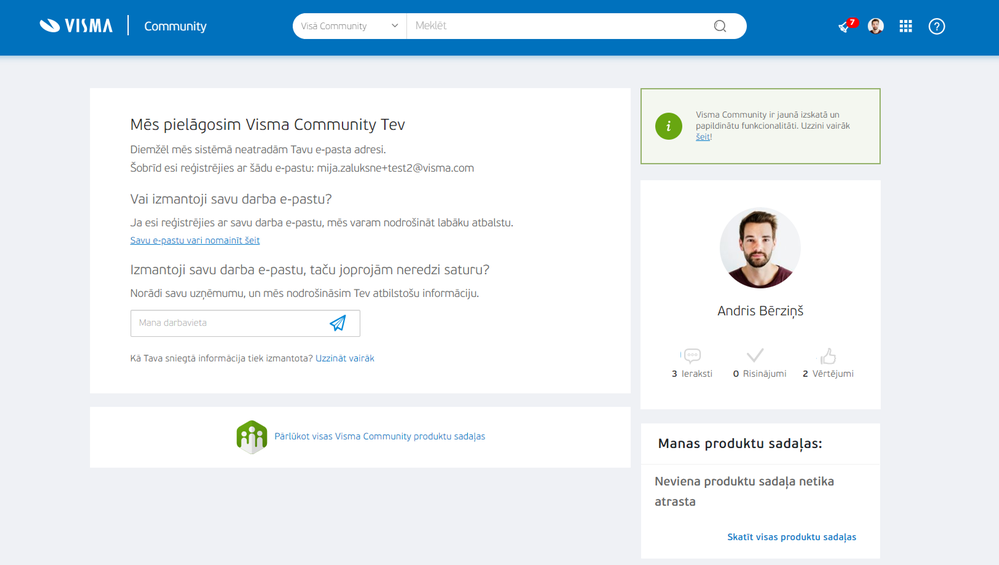Open the 0 Risinājumi count

759,373
